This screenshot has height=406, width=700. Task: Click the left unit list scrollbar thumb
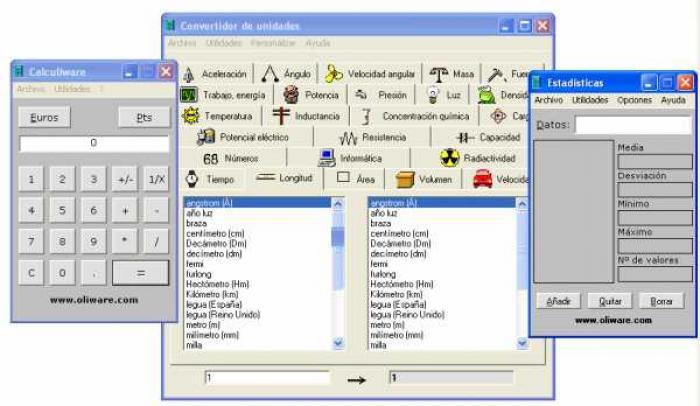(338, 236)
